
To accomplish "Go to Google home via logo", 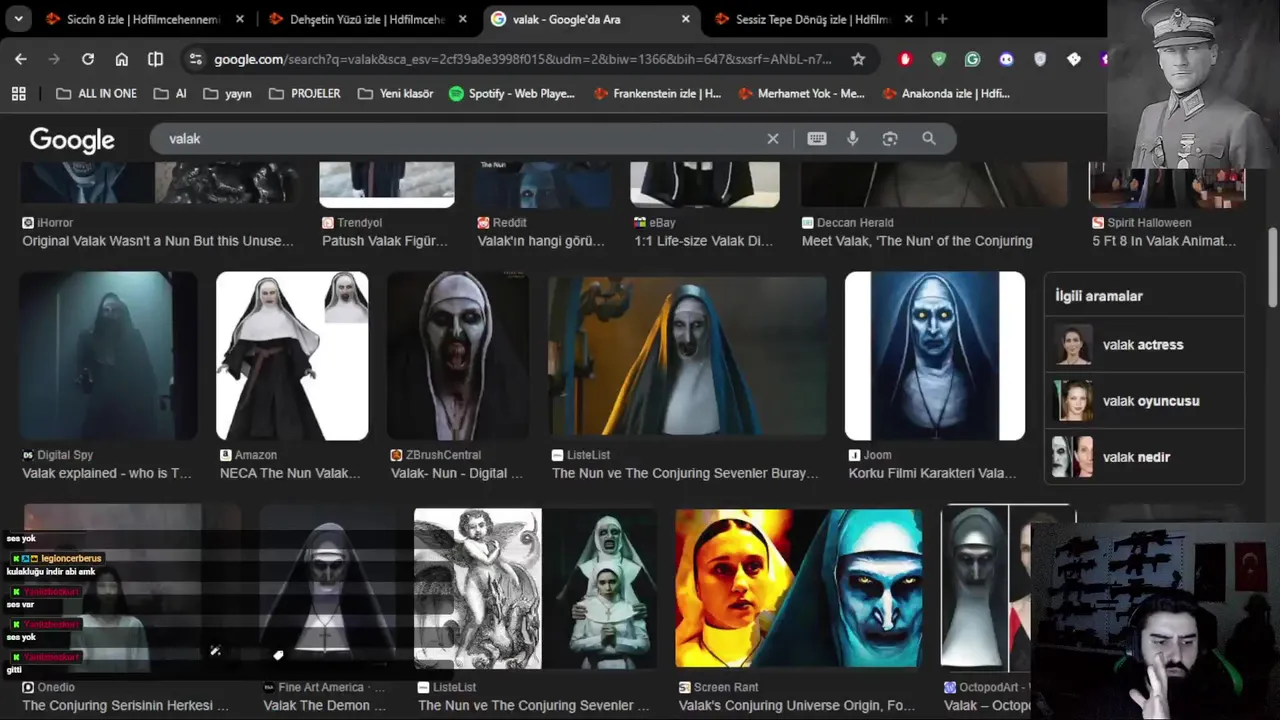I will (x=72, y=140).
